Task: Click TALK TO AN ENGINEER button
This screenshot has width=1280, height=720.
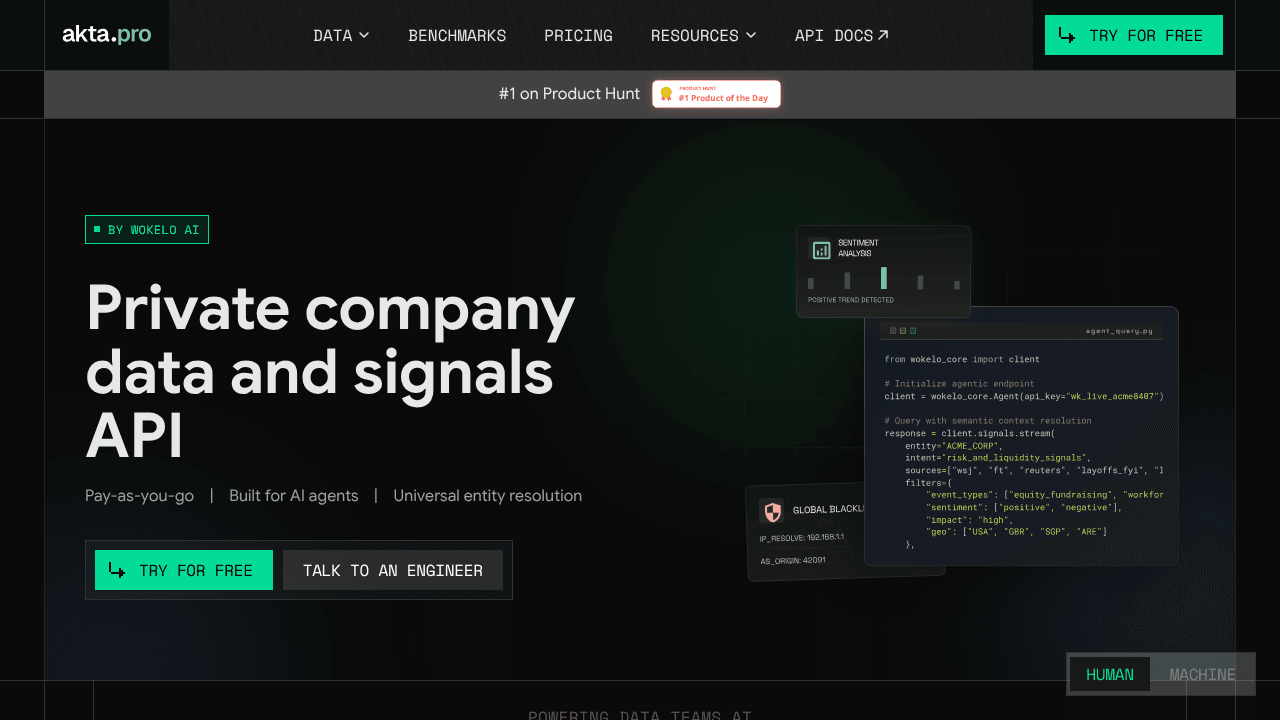Action: point(393,570)
